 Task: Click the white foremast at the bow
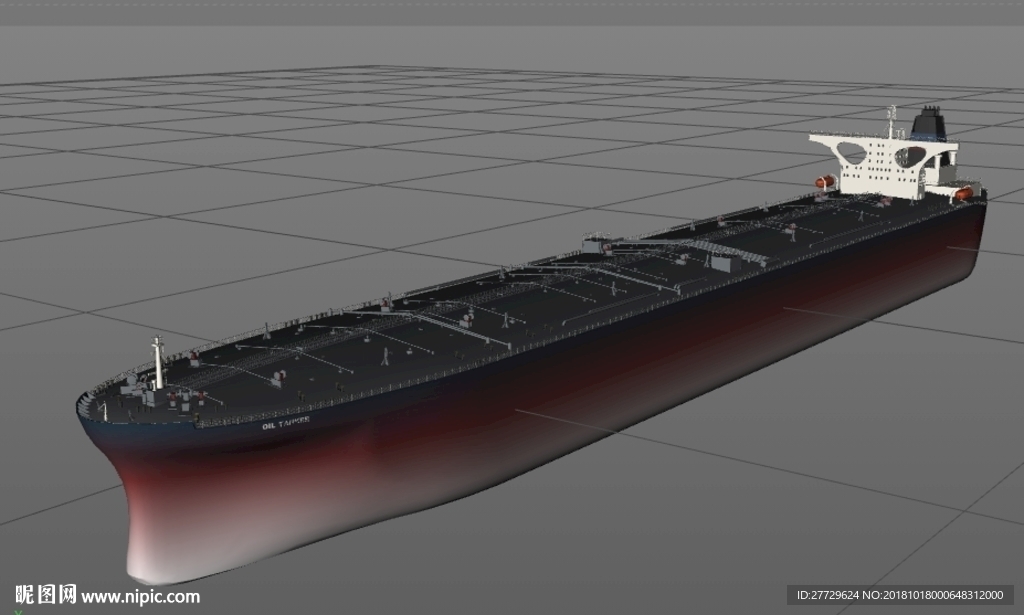click(157, 362)
